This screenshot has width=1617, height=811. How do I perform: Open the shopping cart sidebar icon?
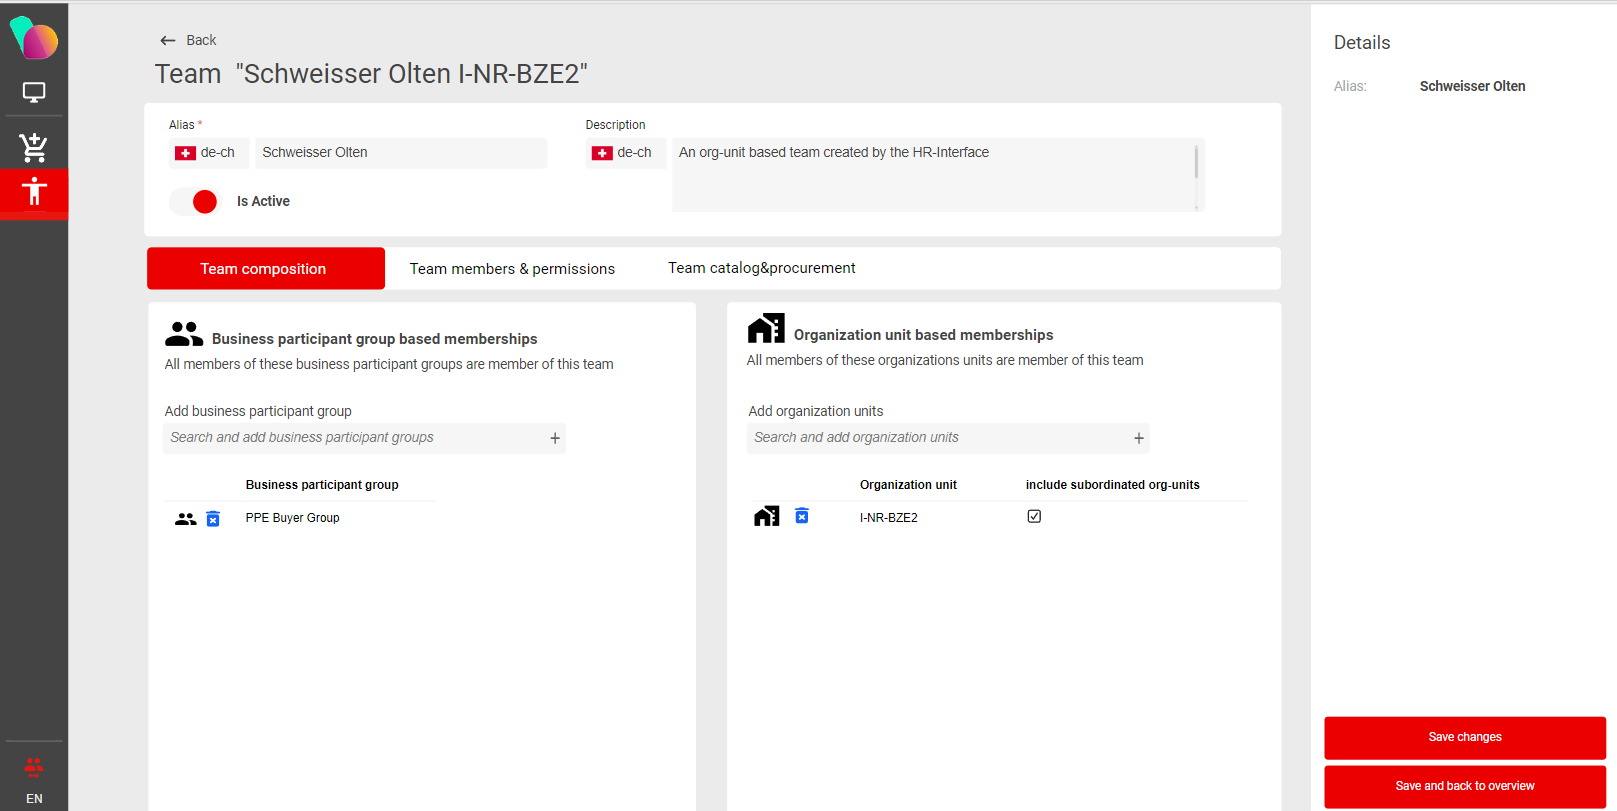[34, 147]
